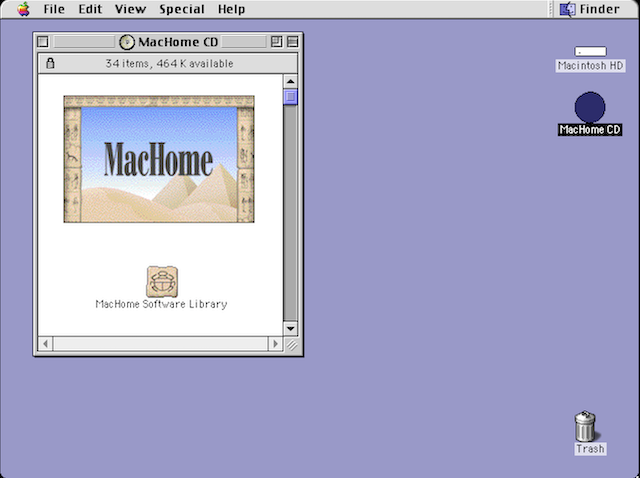
Task: Select the Macintosh HD desktop icon
Action: coord(590,51)
